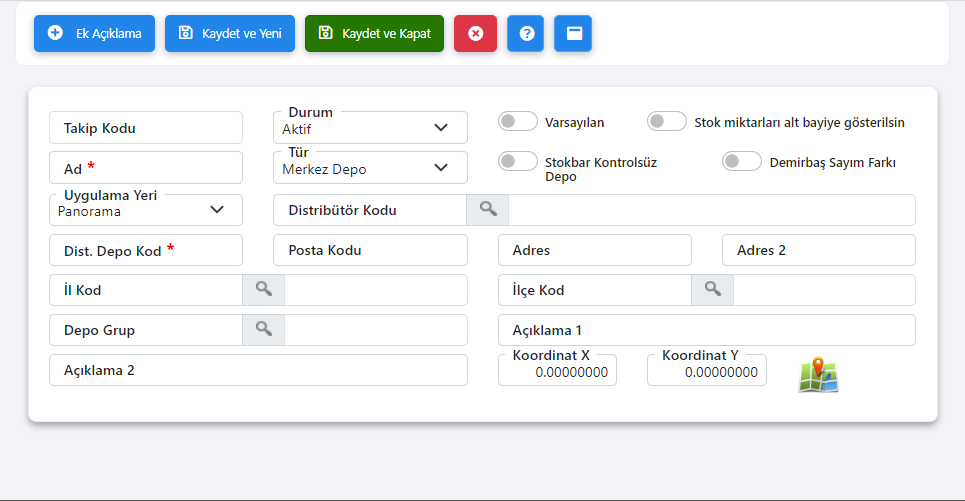Screen dimensions: 965x501
Task: Click Ek Açıklama button
Action: tap(94, 33)
